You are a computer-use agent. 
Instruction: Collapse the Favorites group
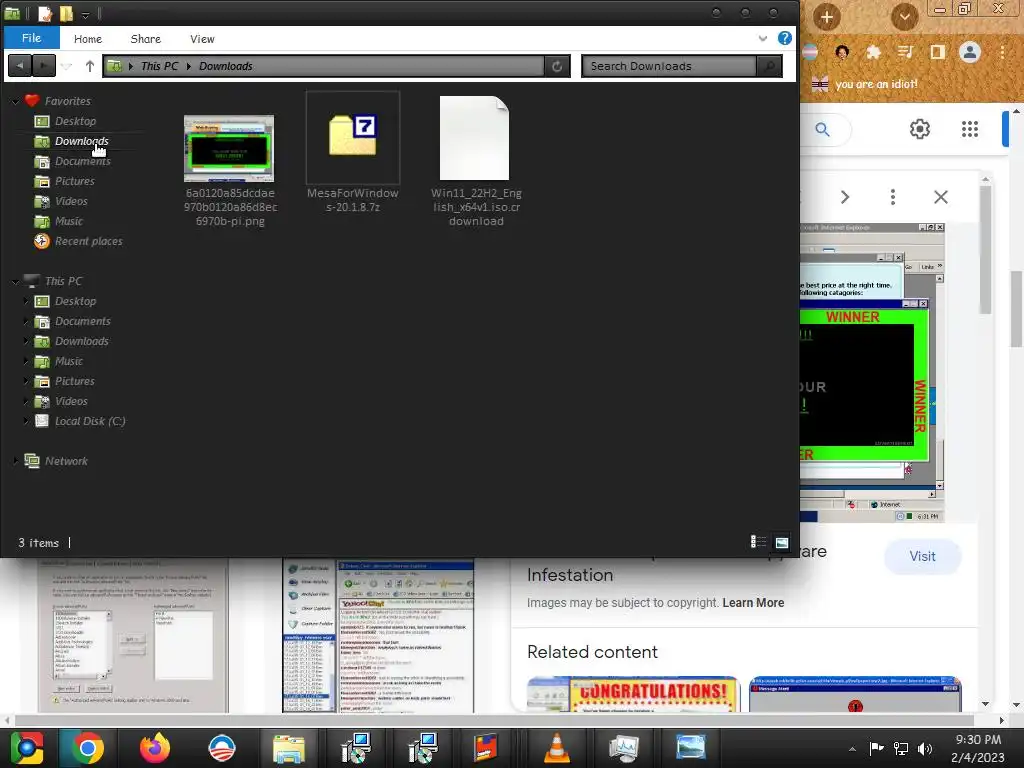point(15,102)
